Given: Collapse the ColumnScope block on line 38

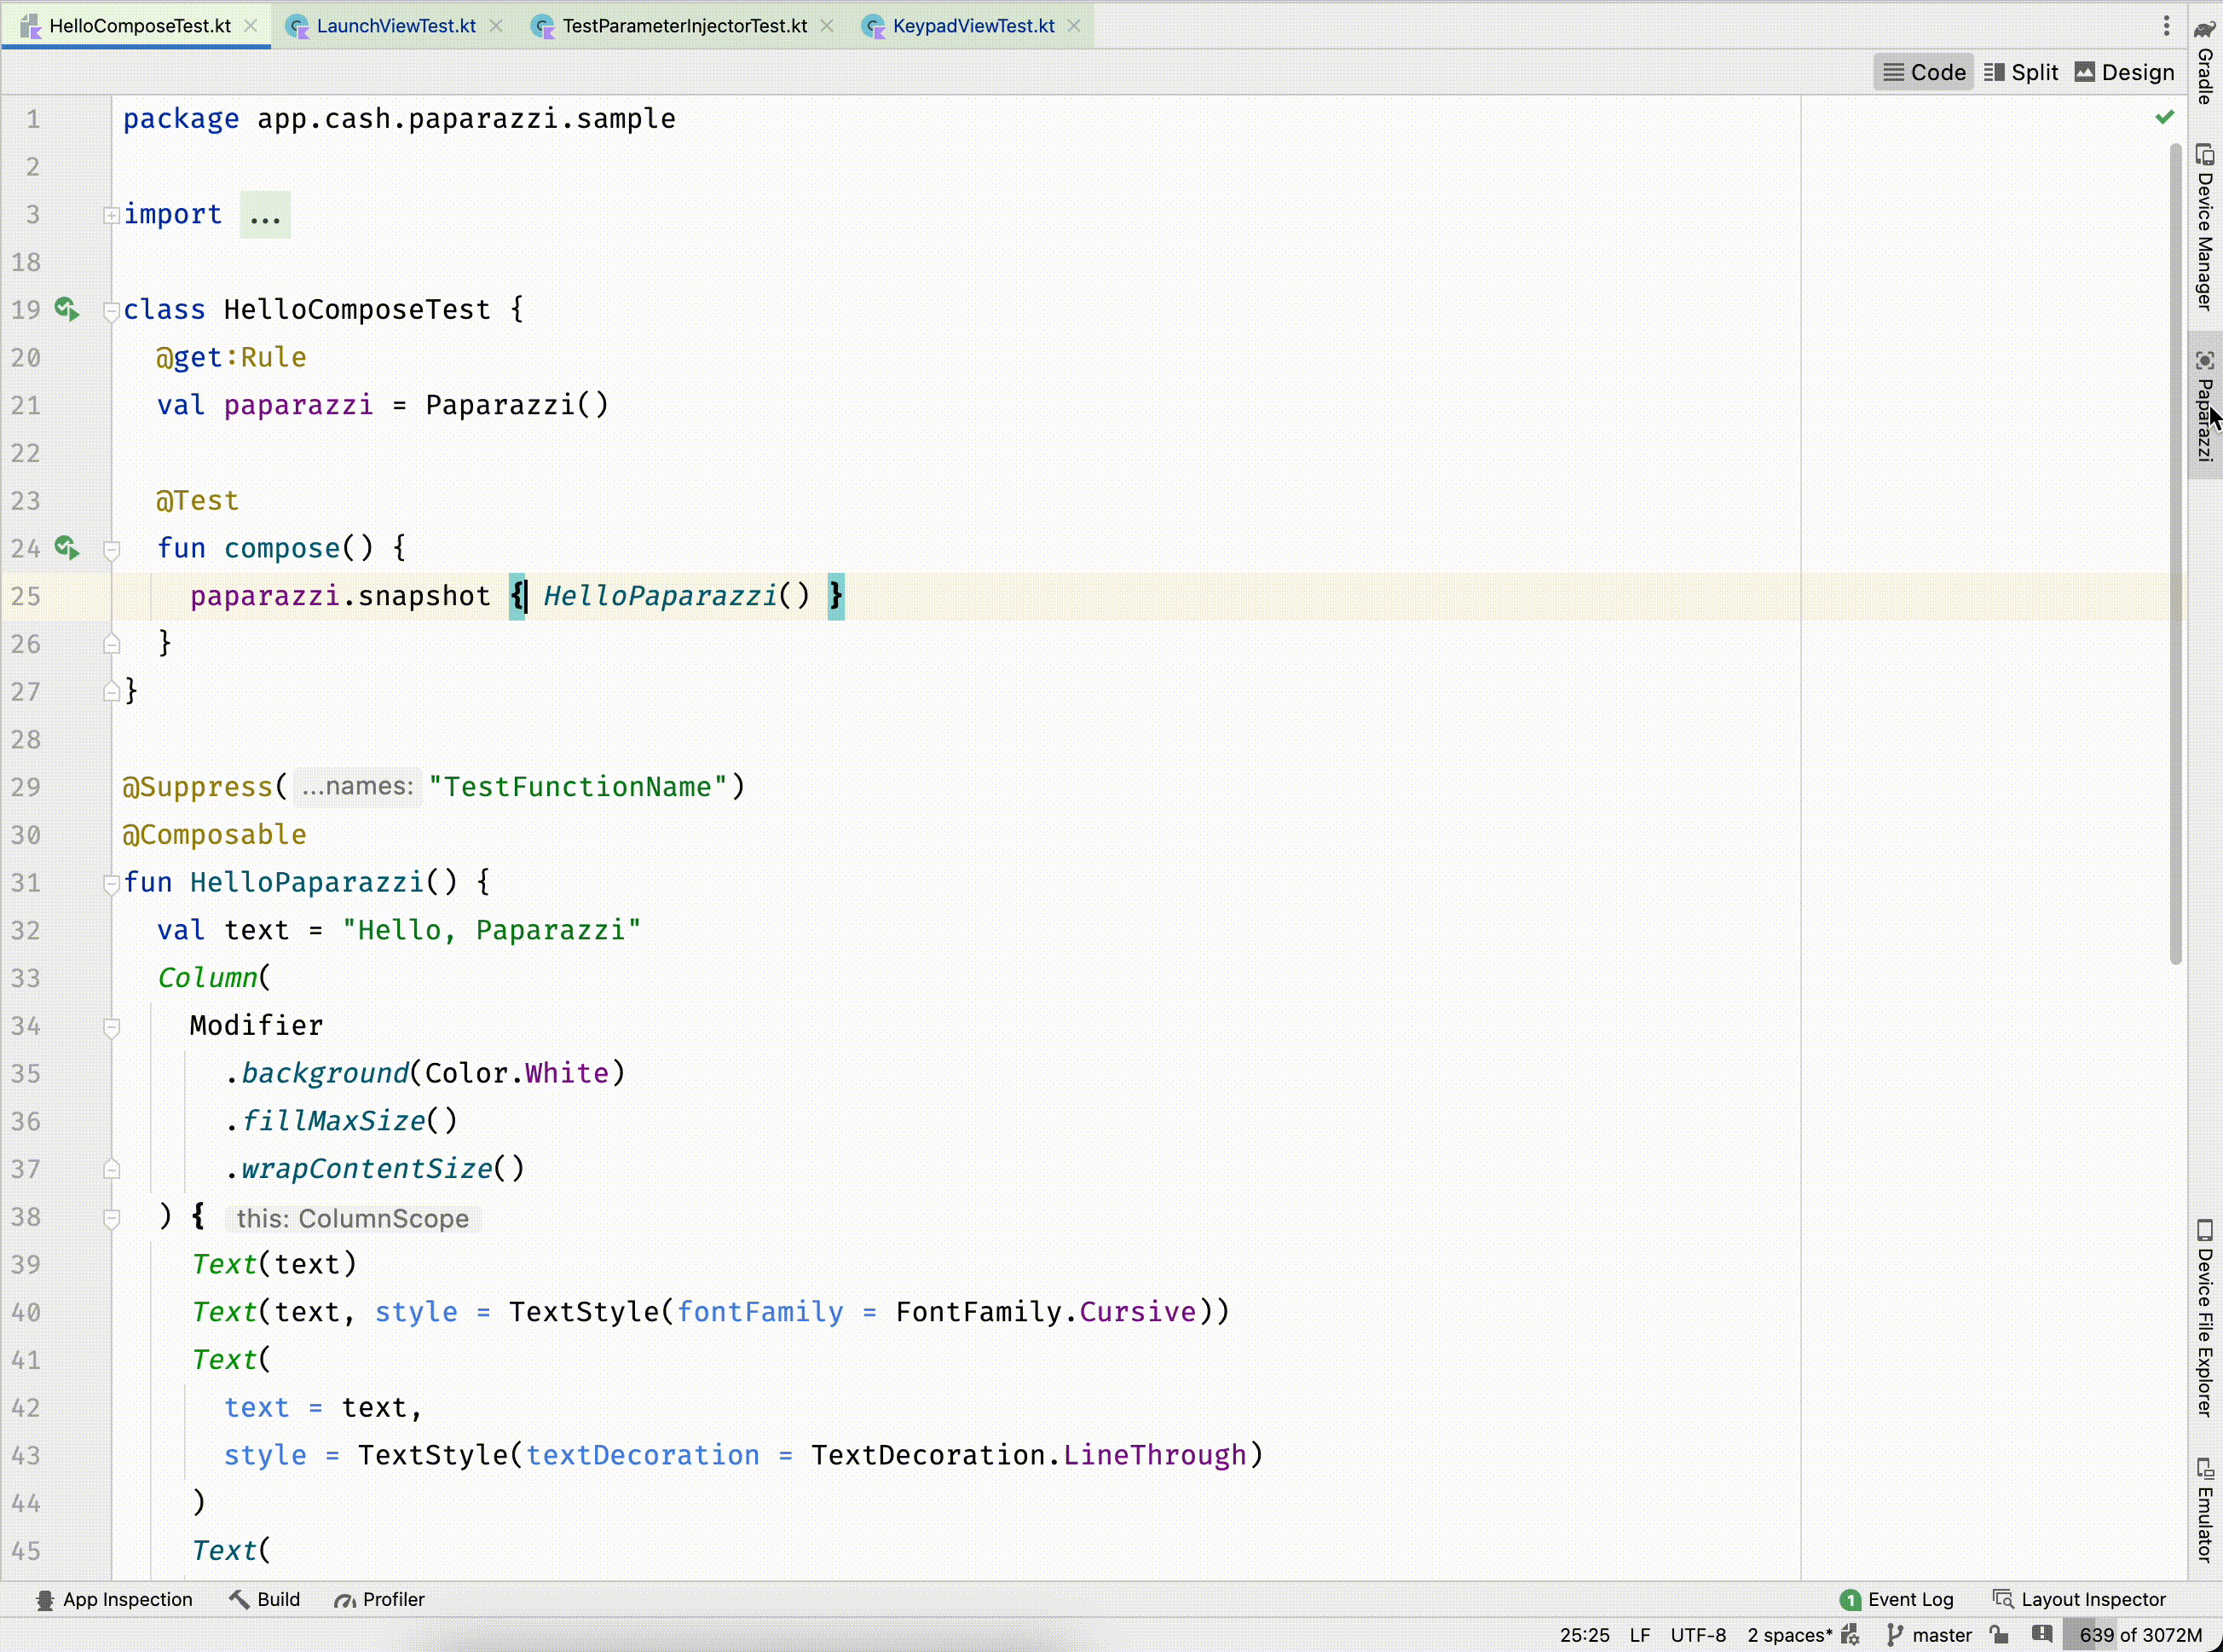Looking at the screenshot, I should pyautogui.click(x=111, y=1218).
